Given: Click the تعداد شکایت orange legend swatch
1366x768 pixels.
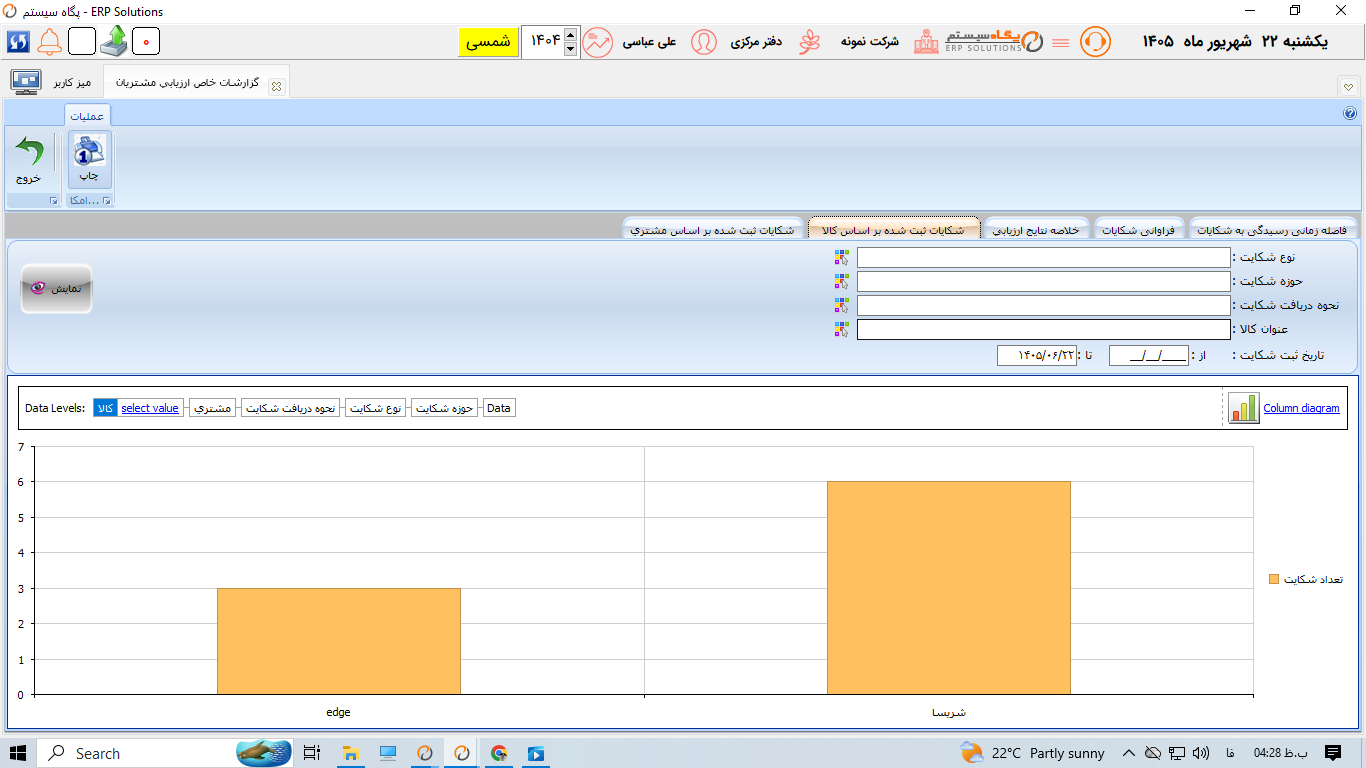Looking at the screenshot, I should 1274,579.
